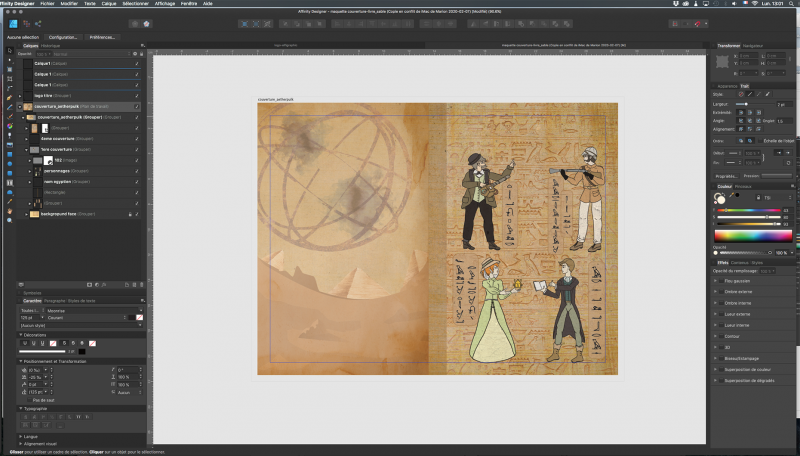
Task: Select the Crop tool in left toolbar
Action: [x=10, y=79]
